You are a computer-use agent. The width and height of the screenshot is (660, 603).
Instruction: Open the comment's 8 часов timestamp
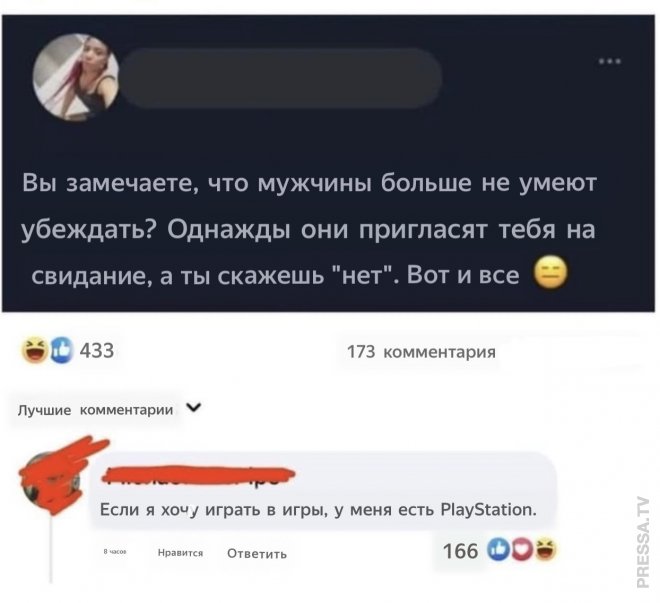point(115,551)
